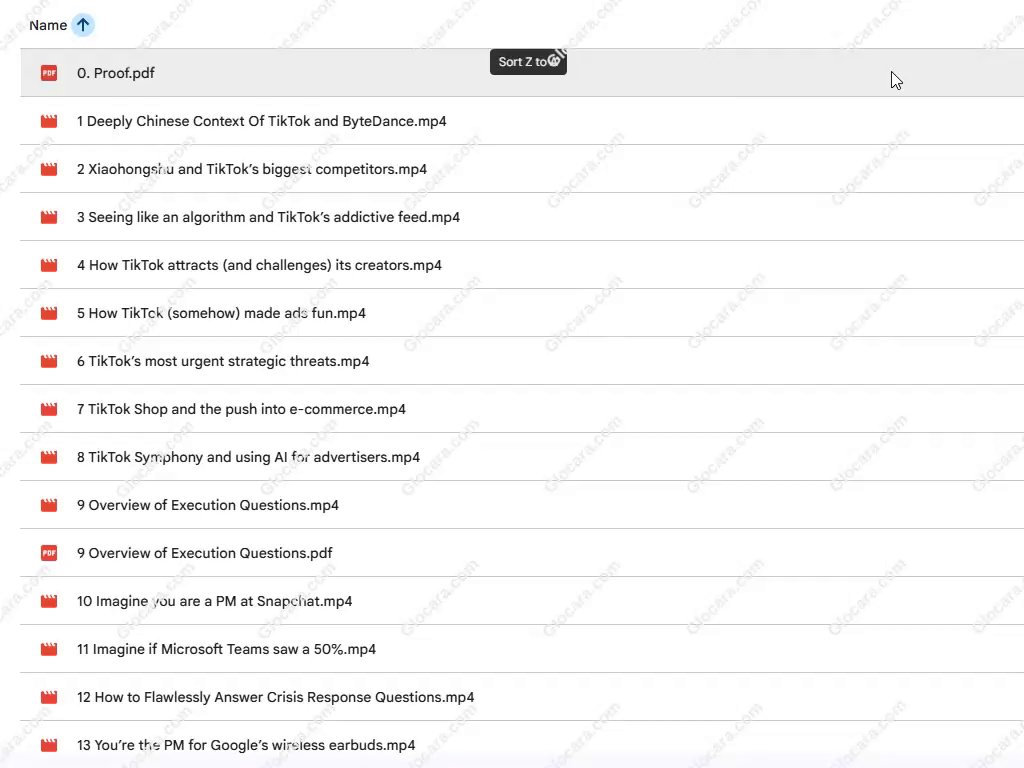
Task: Click video icon for Crisis Response Questions file
Action: pos(49,697)
